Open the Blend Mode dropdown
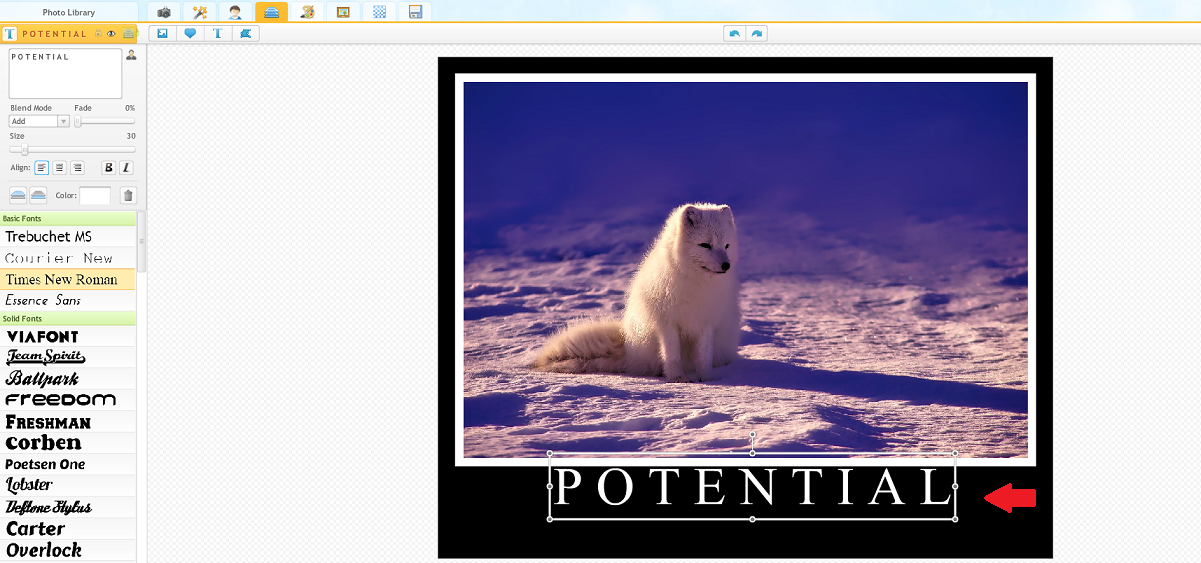Viewport: 1201px width, 563px height. 39,121
